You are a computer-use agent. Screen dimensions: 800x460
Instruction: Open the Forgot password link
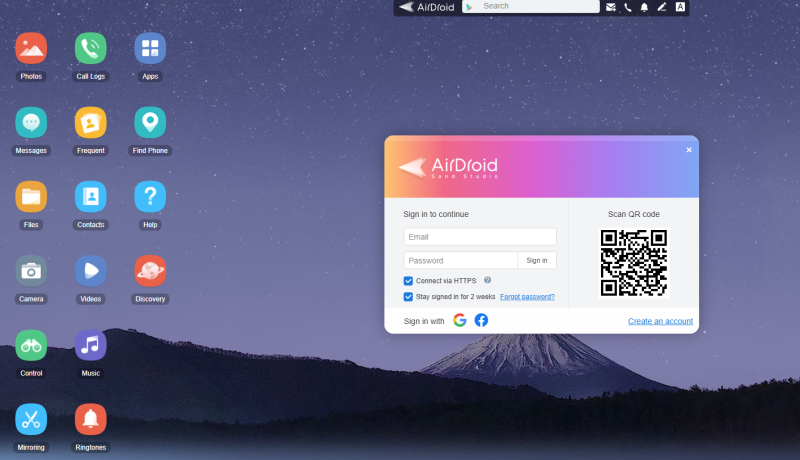(527, 297)
